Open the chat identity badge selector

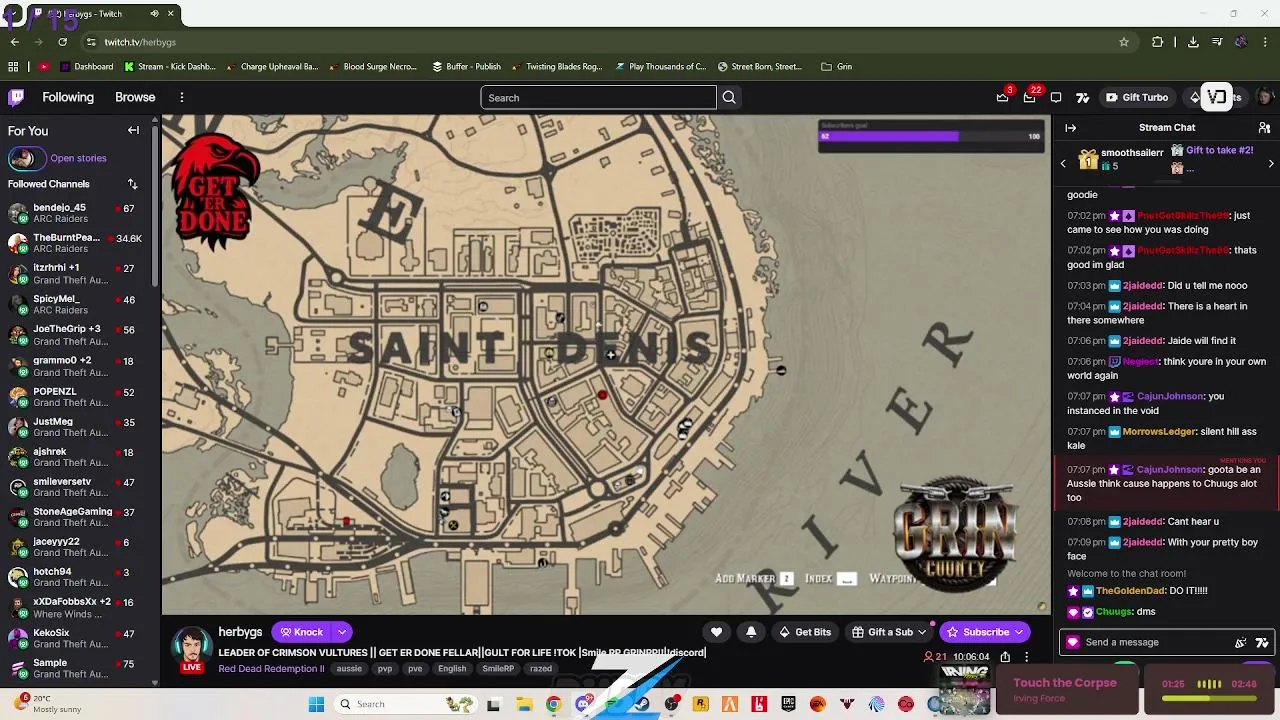tap(1073, 643)
